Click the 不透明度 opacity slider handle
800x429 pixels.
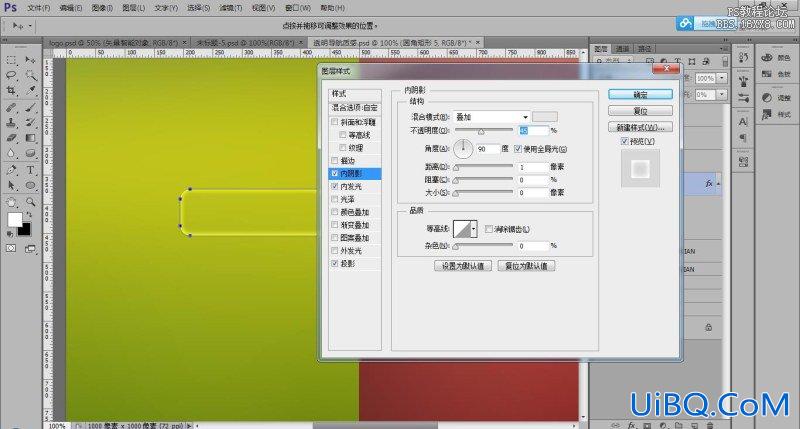point(481,132)
